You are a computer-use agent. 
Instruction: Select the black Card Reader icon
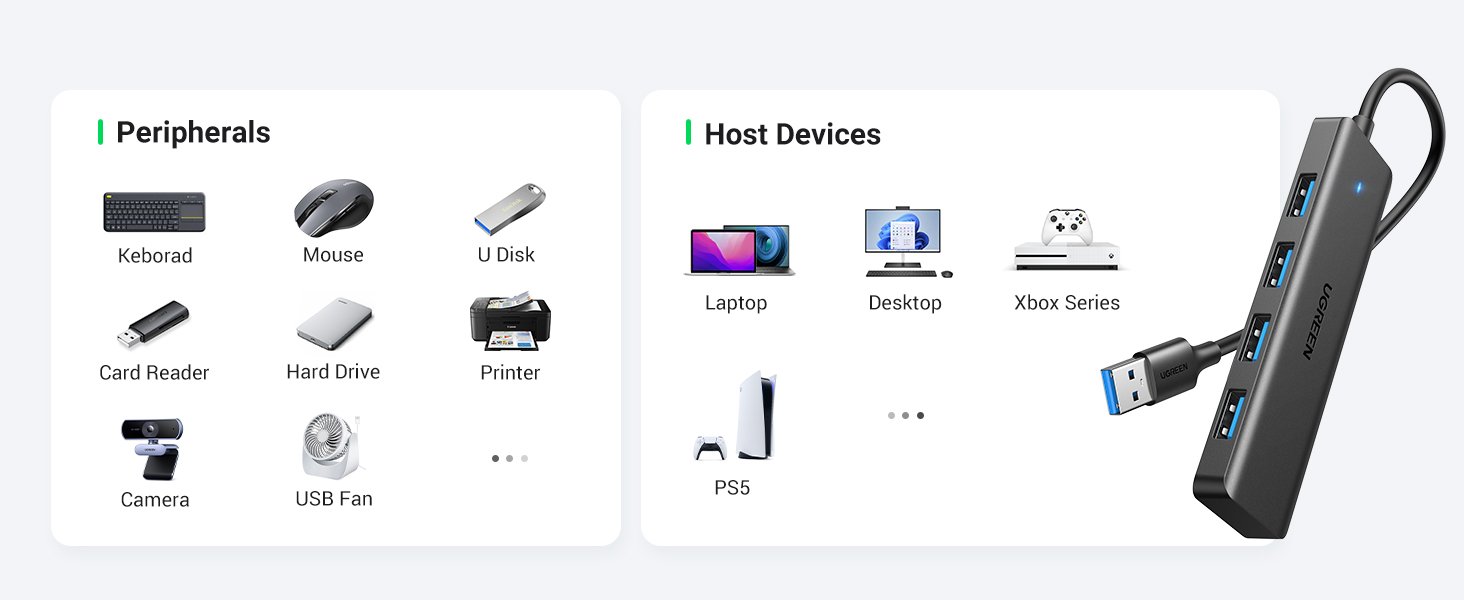153,324
